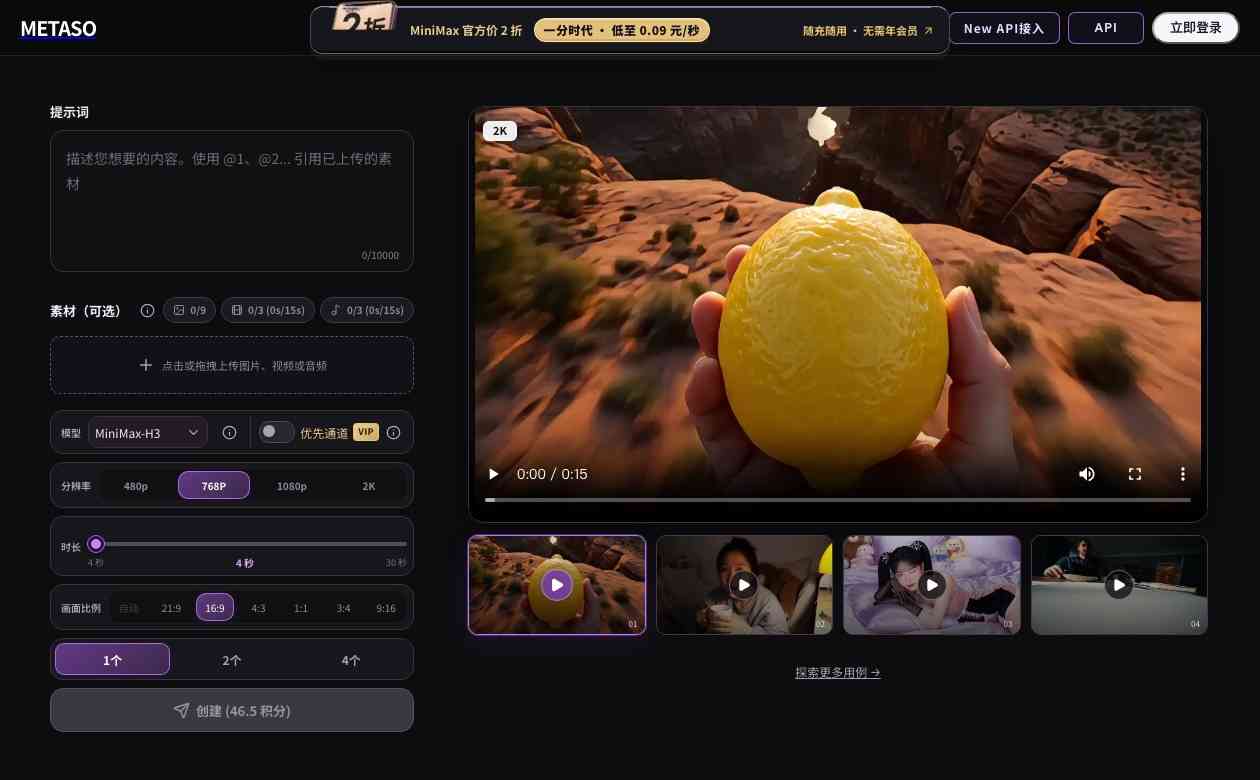Select 1080p resolution

click(292, 486)
